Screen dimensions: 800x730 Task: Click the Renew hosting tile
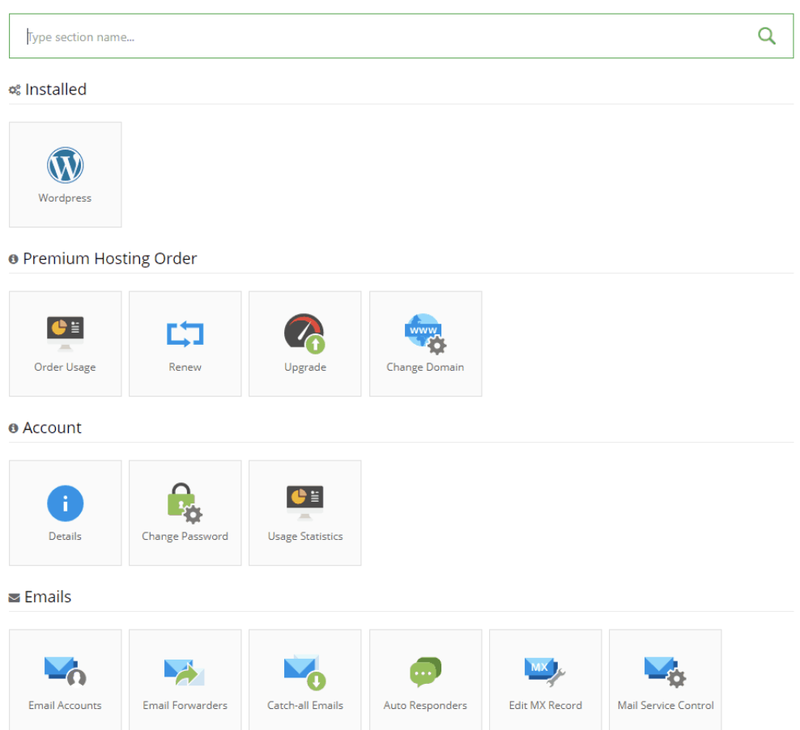pos(185,344)
